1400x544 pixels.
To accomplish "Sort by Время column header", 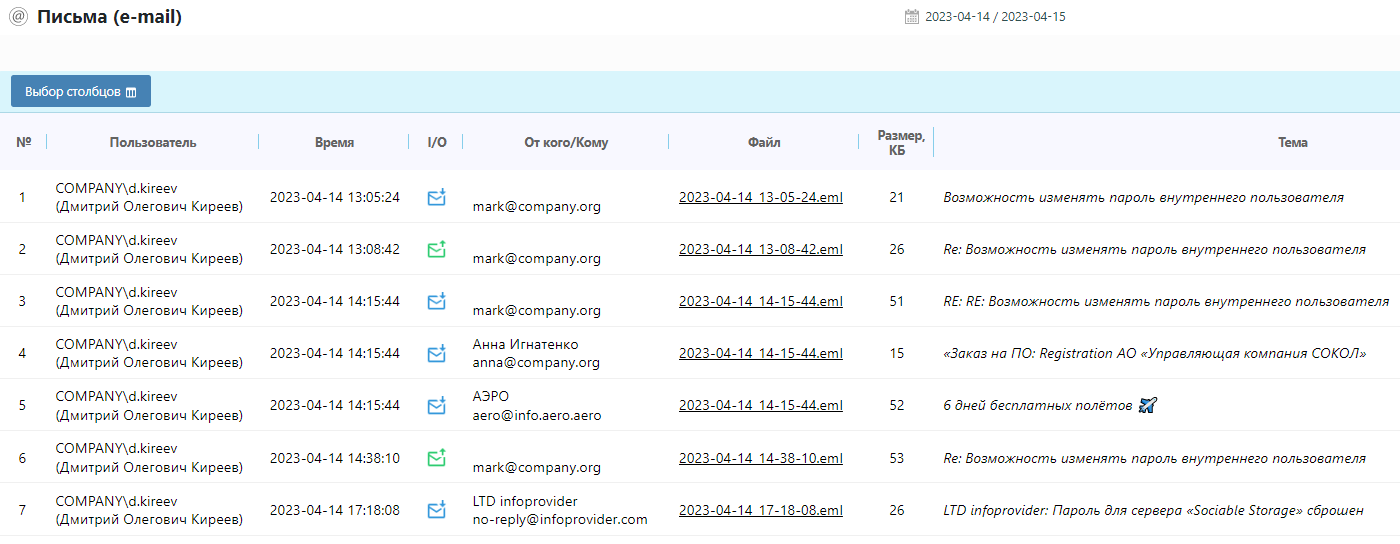I will [334, 142].
